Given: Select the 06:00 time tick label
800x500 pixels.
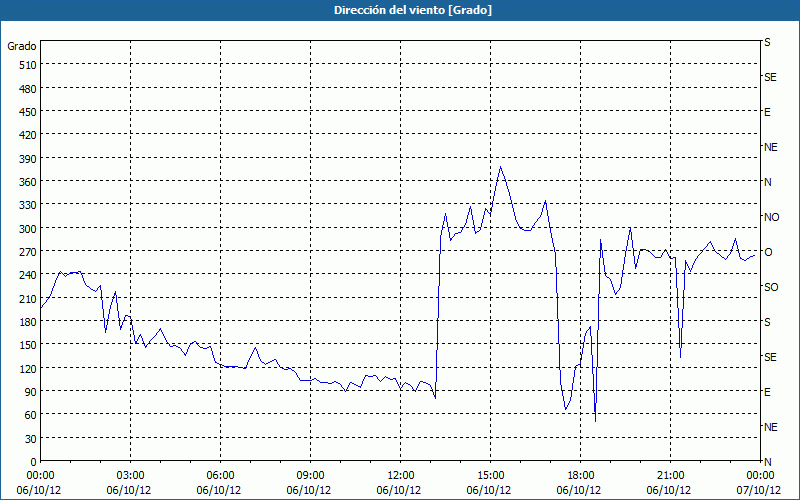Looking at the screenshot, I should point(220,476).
